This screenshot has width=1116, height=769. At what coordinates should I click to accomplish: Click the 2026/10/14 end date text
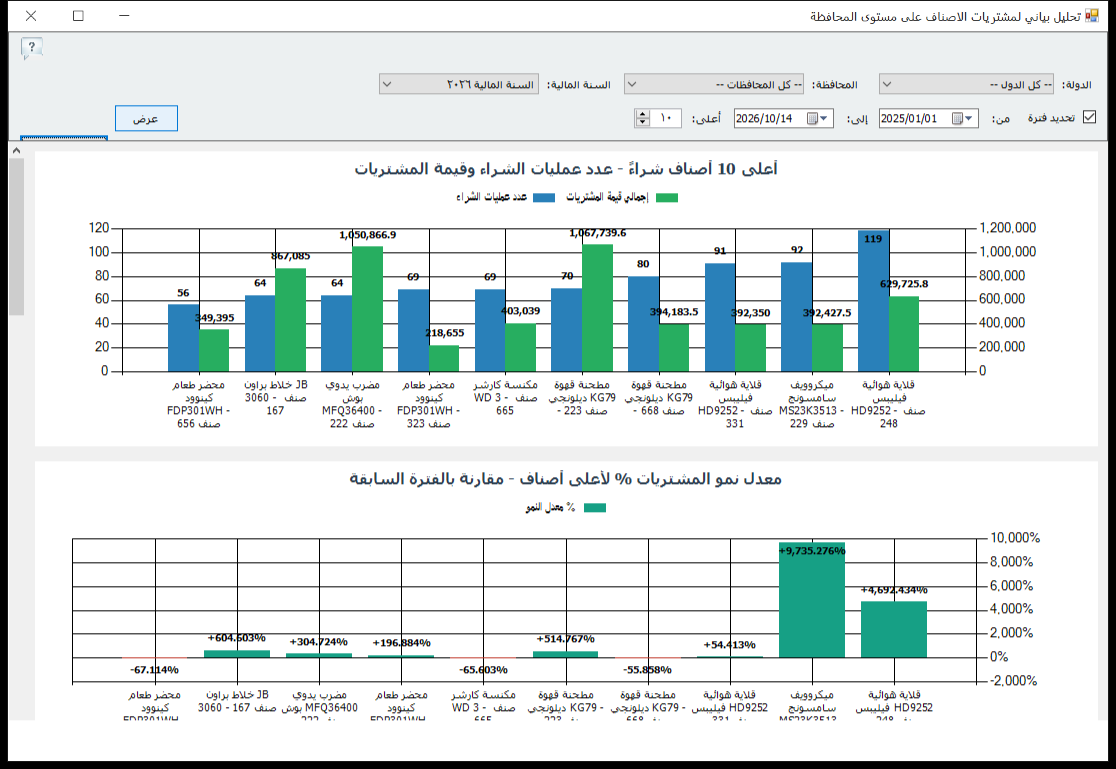pyautogui.click(x=764, y=118)
